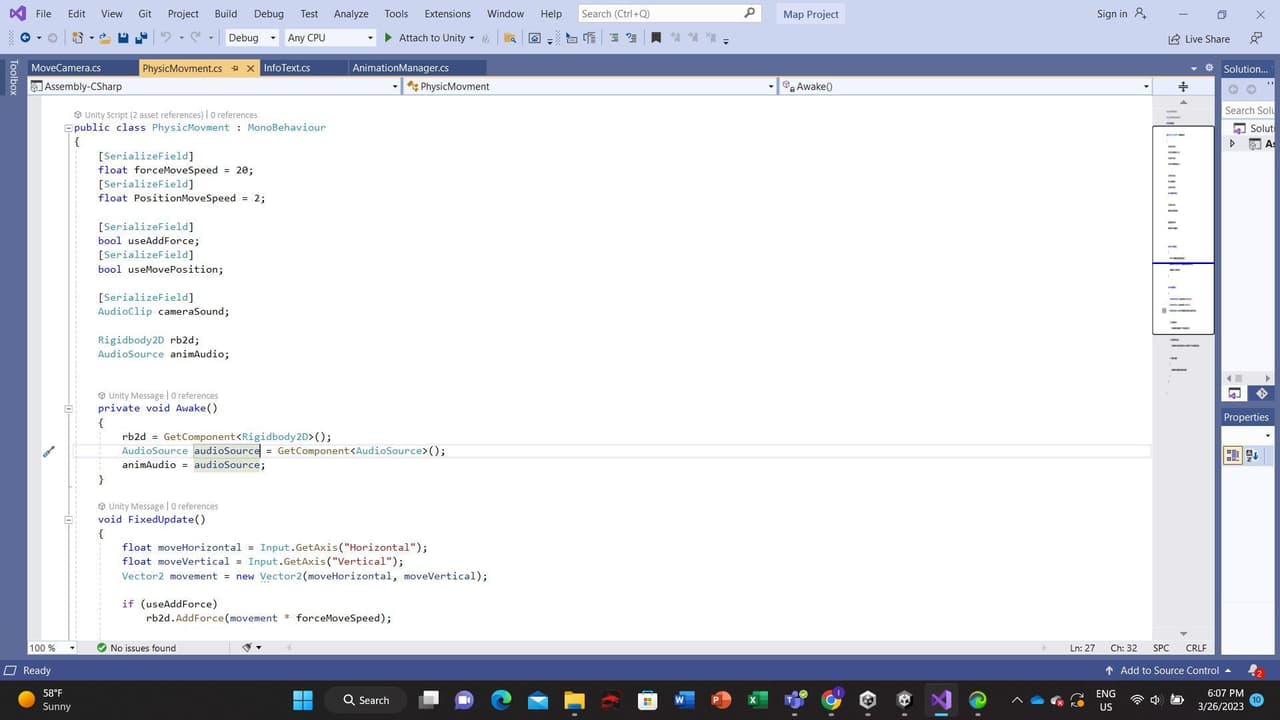This screenshot has height=720, width=1280.
Task: Open the editor tabs overflow dropdown
Action: (x=1194, y=68)
